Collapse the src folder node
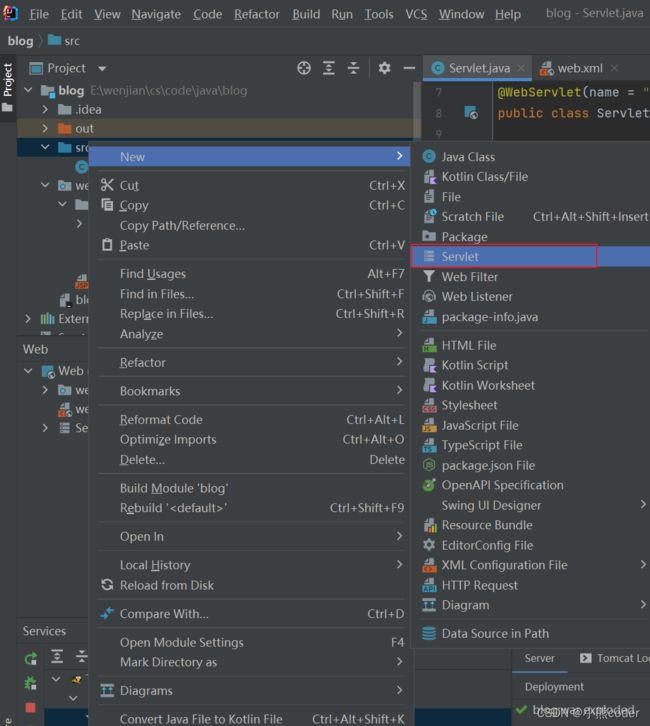The image size is (650, 726). click(x=45, y=147)
